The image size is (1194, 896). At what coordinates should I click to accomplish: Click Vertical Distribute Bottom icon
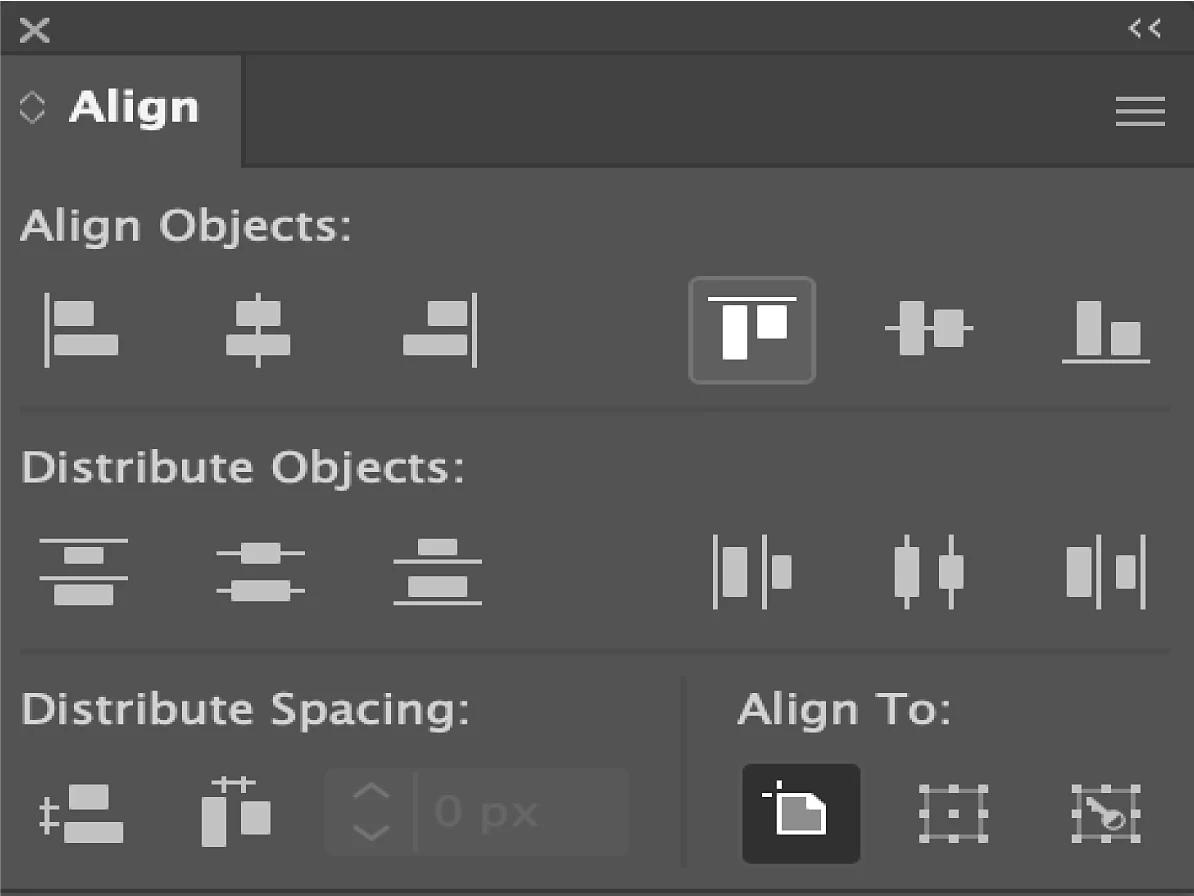(x=438, y=572)
